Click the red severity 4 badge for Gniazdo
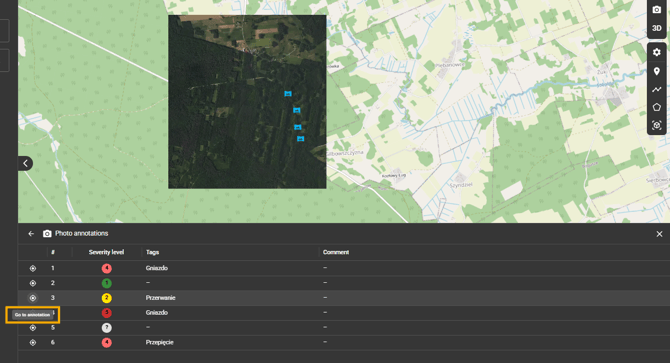Screen dimensions: 670x363 [106, 268]
